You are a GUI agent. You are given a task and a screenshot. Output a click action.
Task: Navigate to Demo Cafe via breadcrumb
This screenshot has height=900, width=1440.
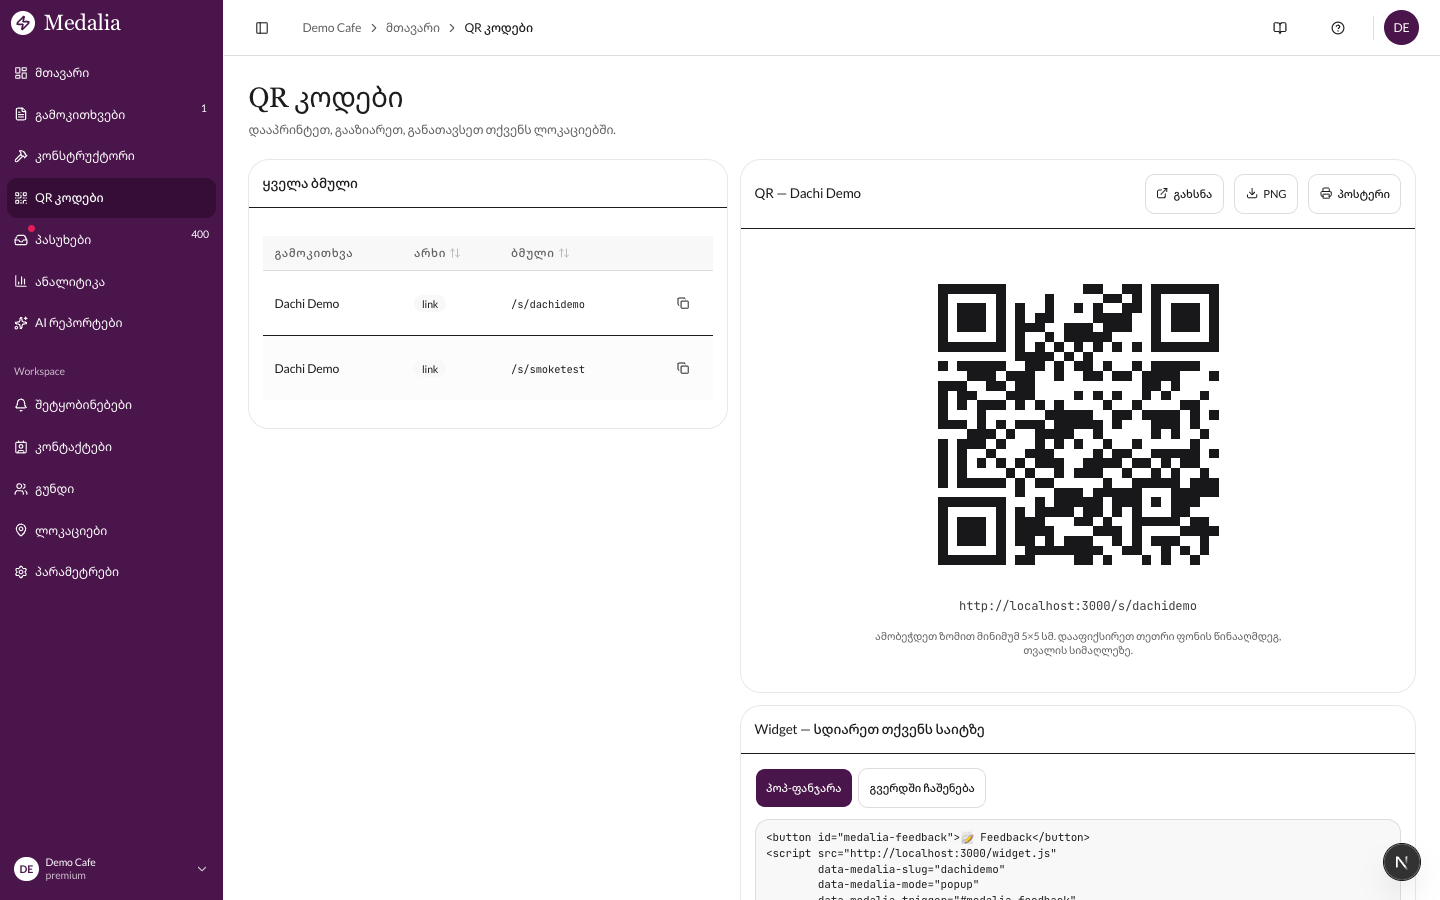pyautogui.click(x=332, y=28)
